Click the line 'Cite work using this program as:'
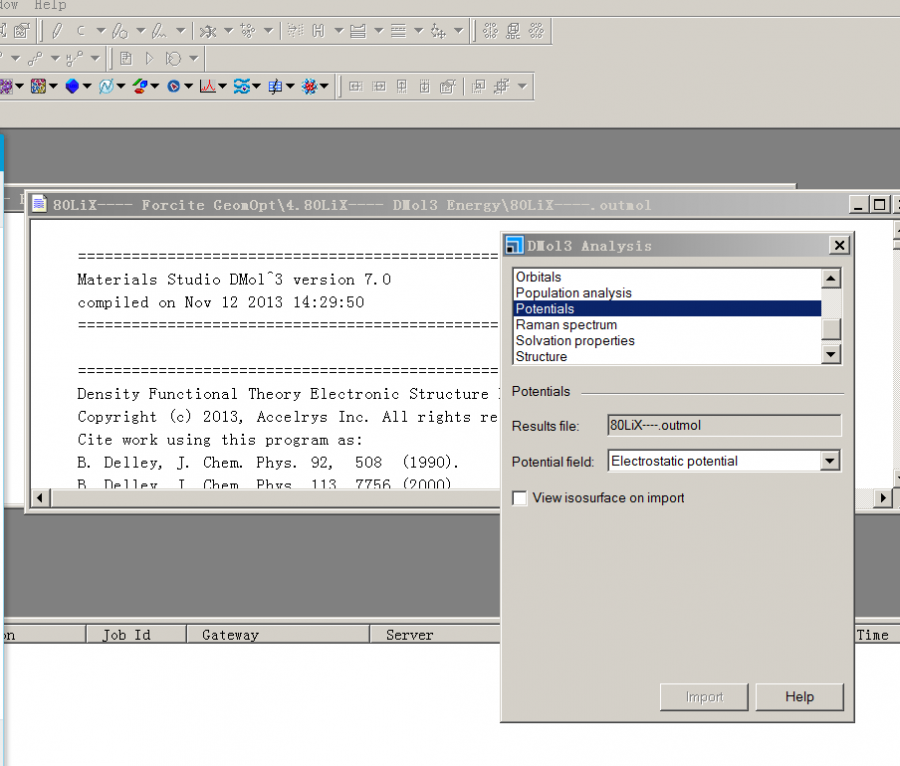The image size is (900, 766). 220,440
